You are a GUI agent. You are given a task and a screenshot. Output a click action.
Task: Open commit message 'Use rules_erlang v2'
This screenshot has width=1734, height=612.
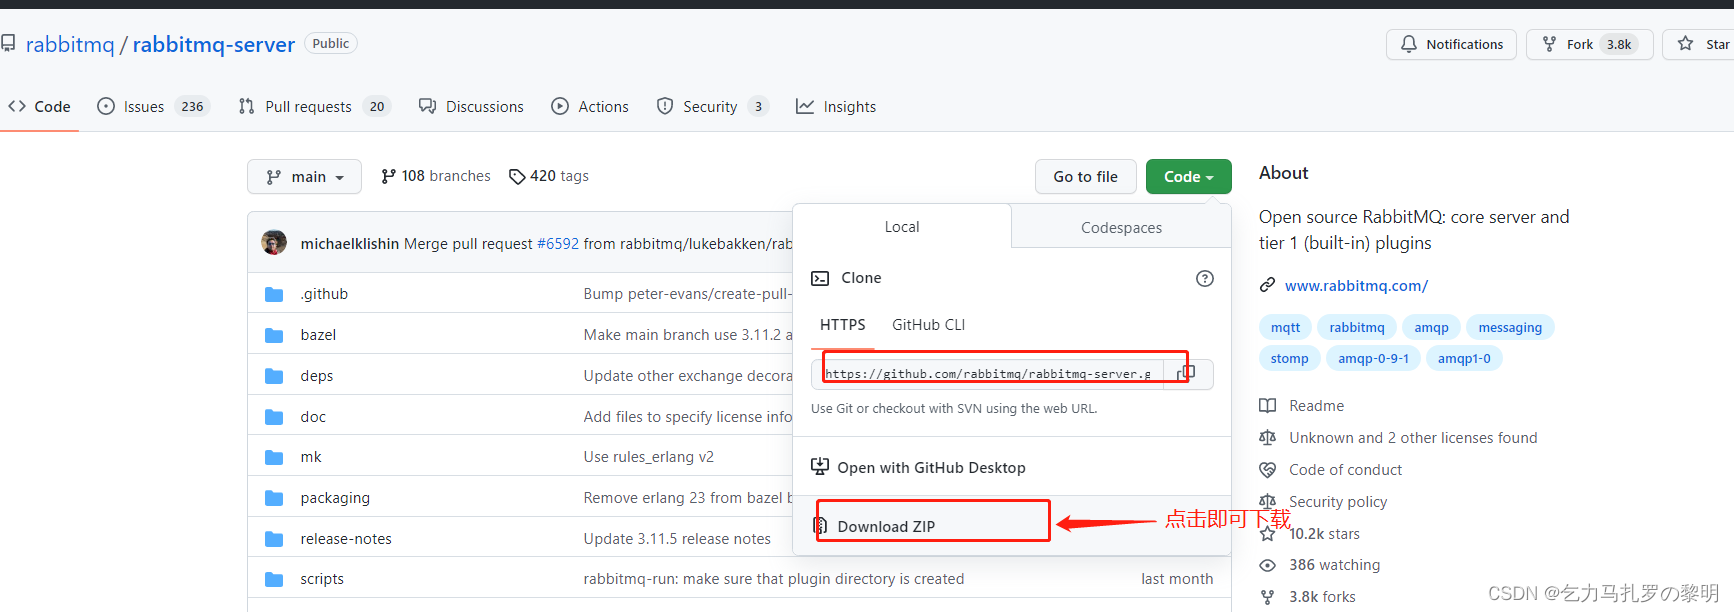tap(649, 457)
